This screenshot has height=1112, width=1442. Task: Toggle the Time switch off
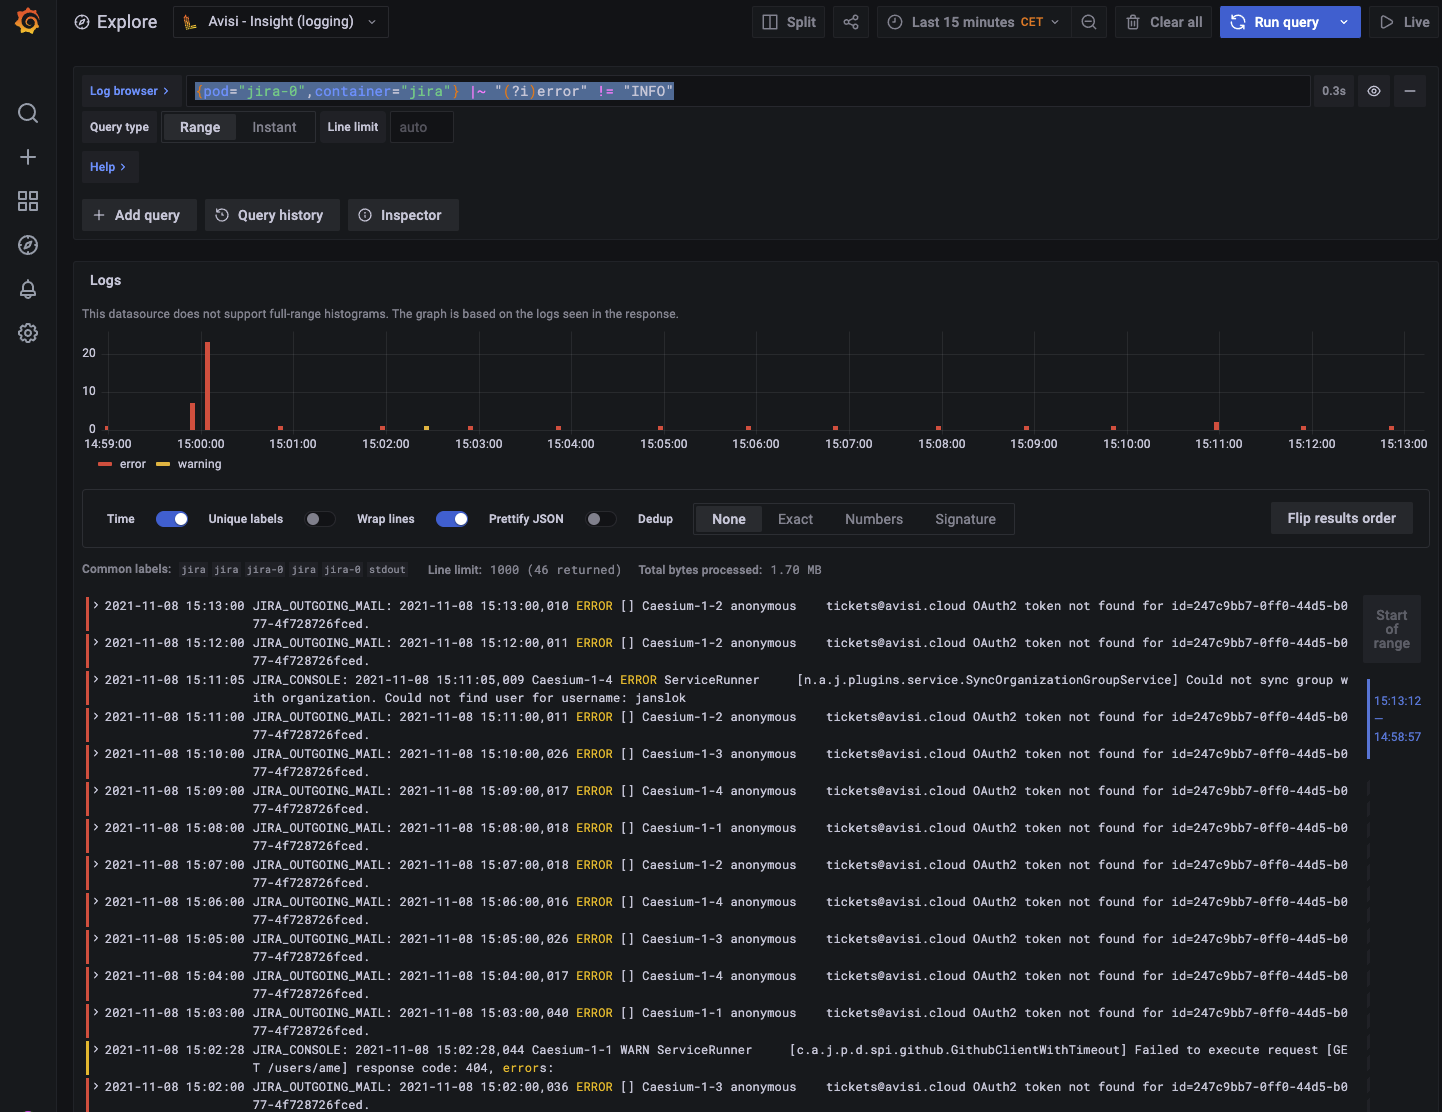[x=172, y=519]
